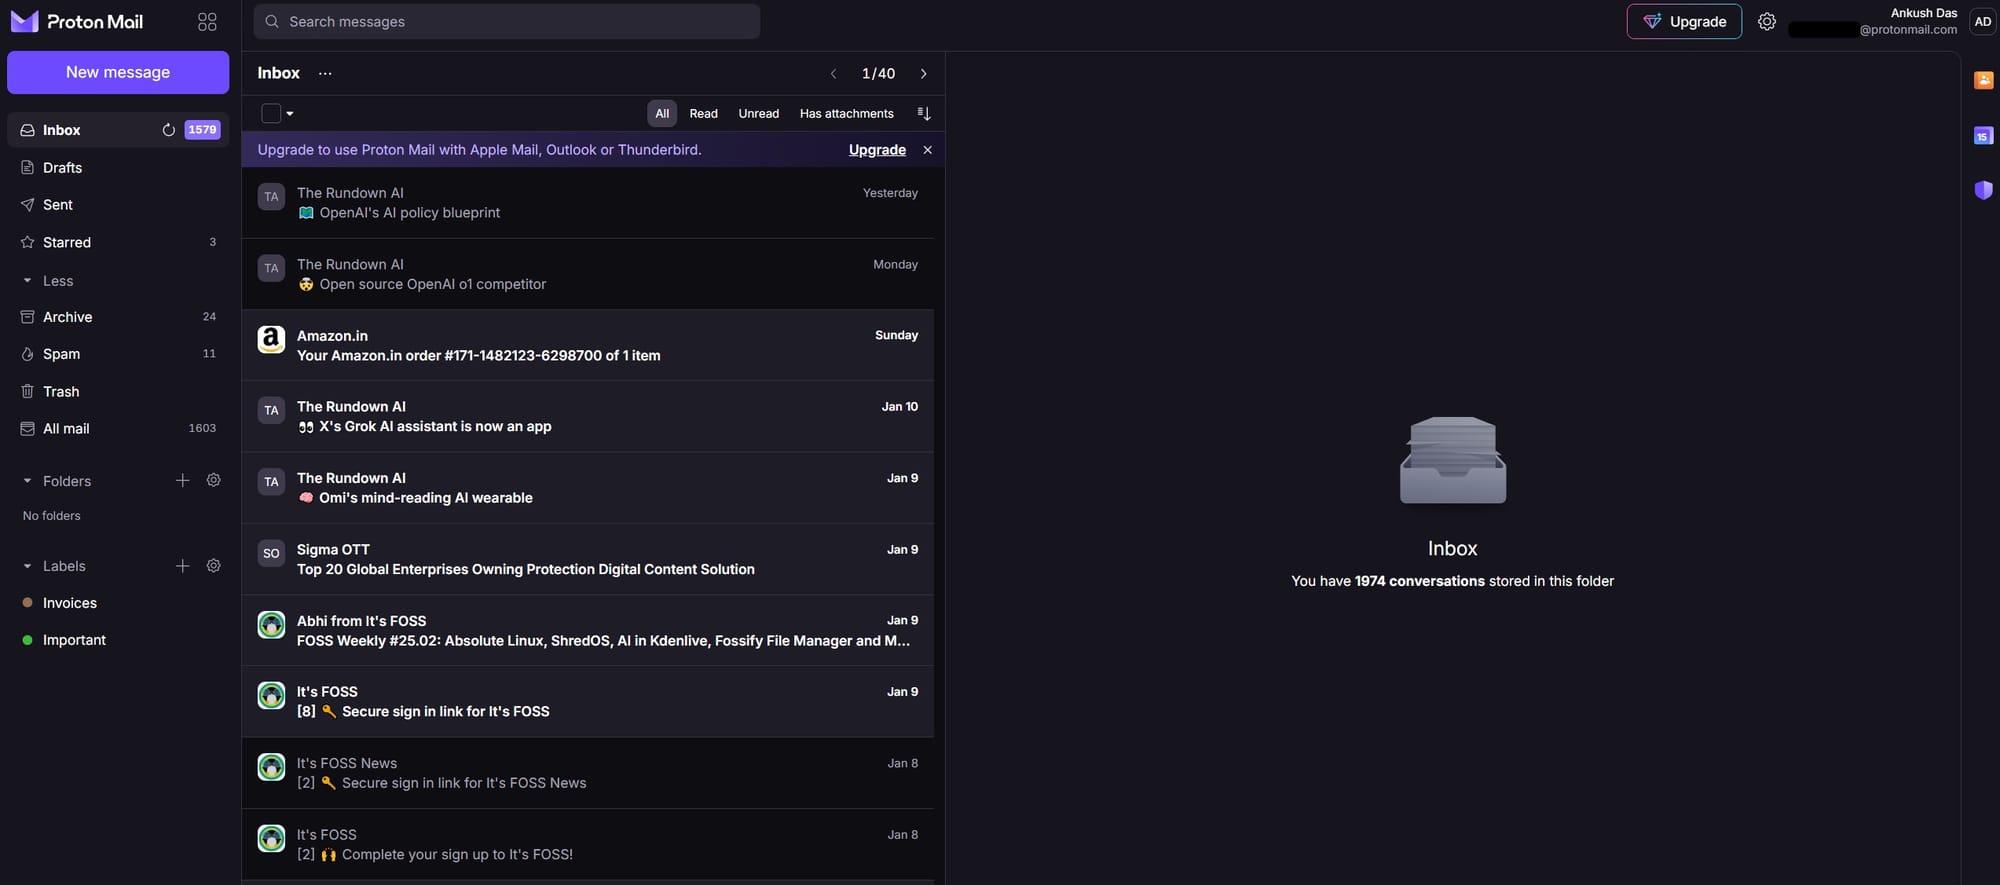
Task: Filter by Has attachments
Action: (846, 113)
